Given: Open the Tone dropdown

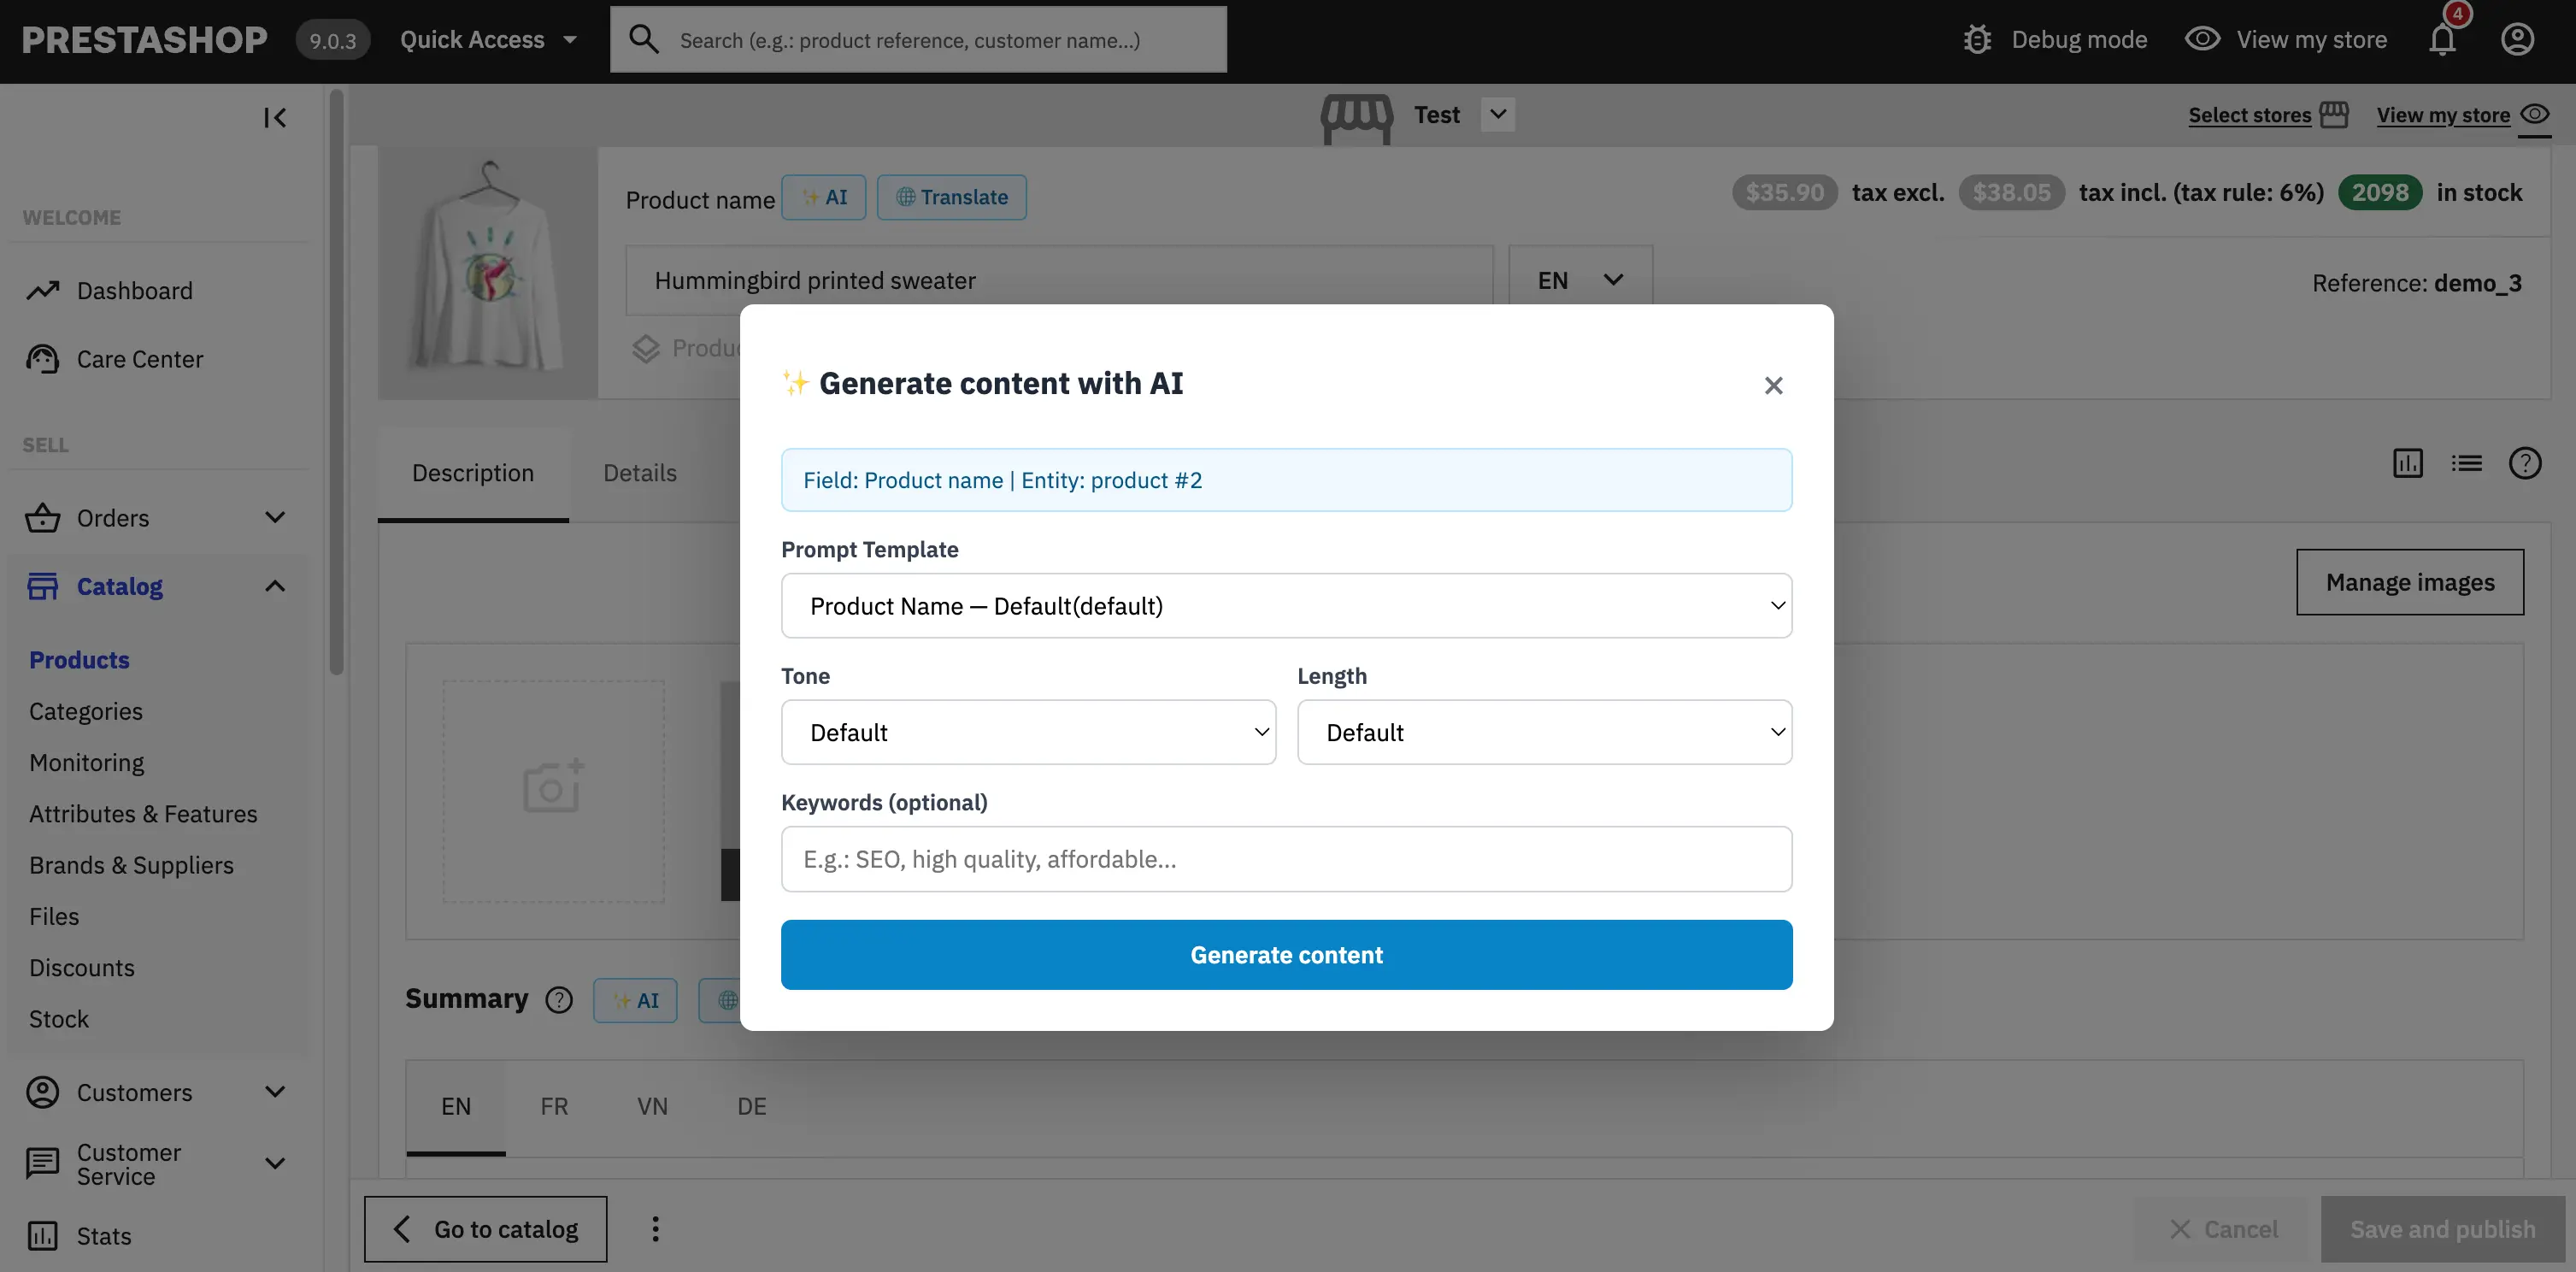Looking at the screenshot, I should click(x=1028, y=732).
